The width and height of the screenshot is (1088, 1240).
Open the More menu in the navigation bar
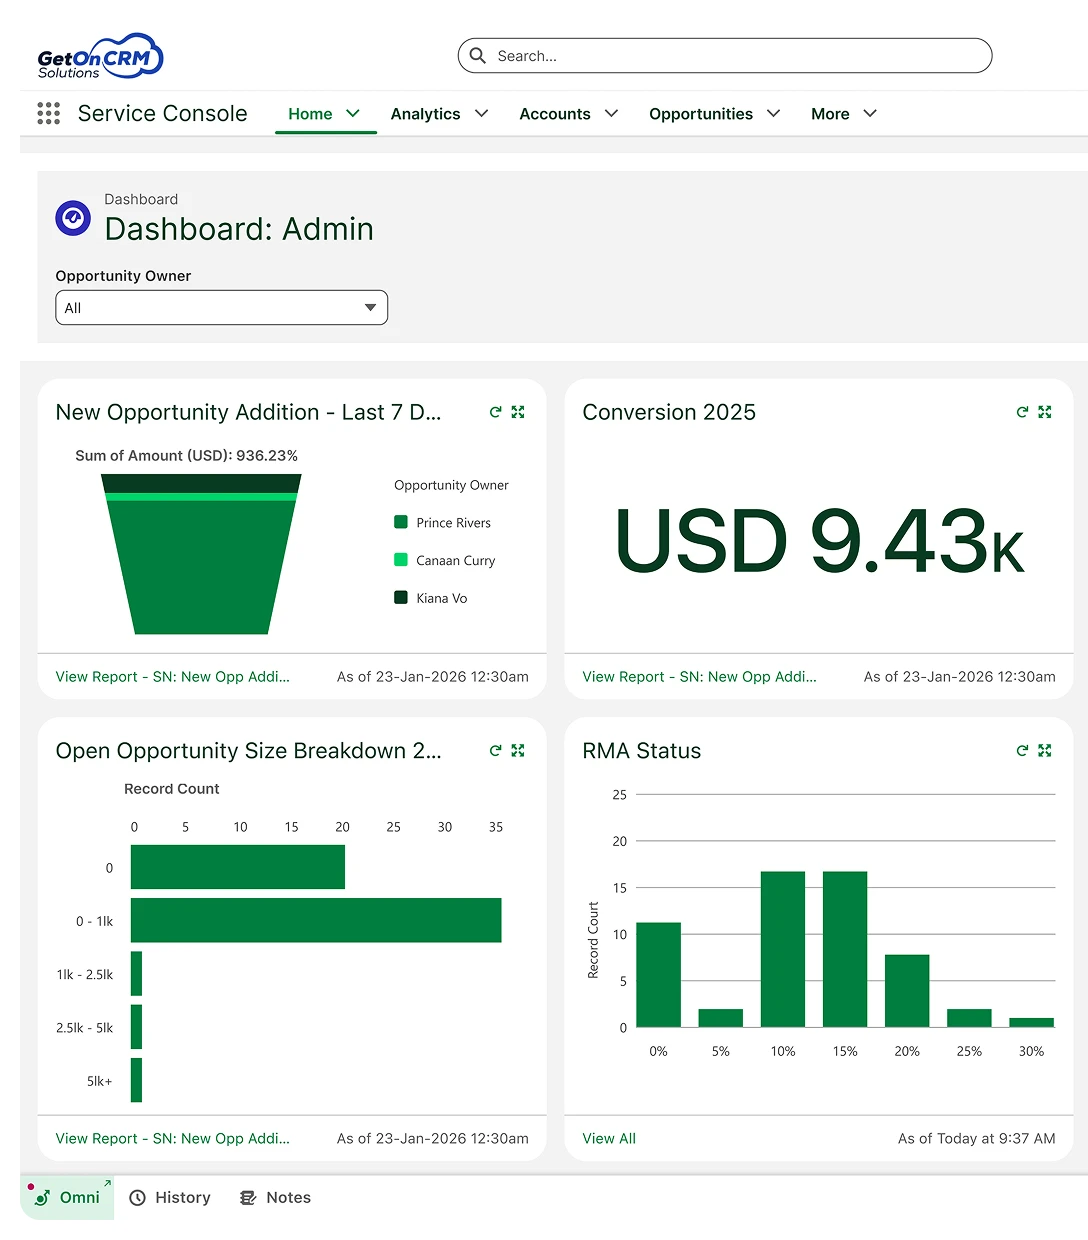pyautogui.click(x=841, y=114)
